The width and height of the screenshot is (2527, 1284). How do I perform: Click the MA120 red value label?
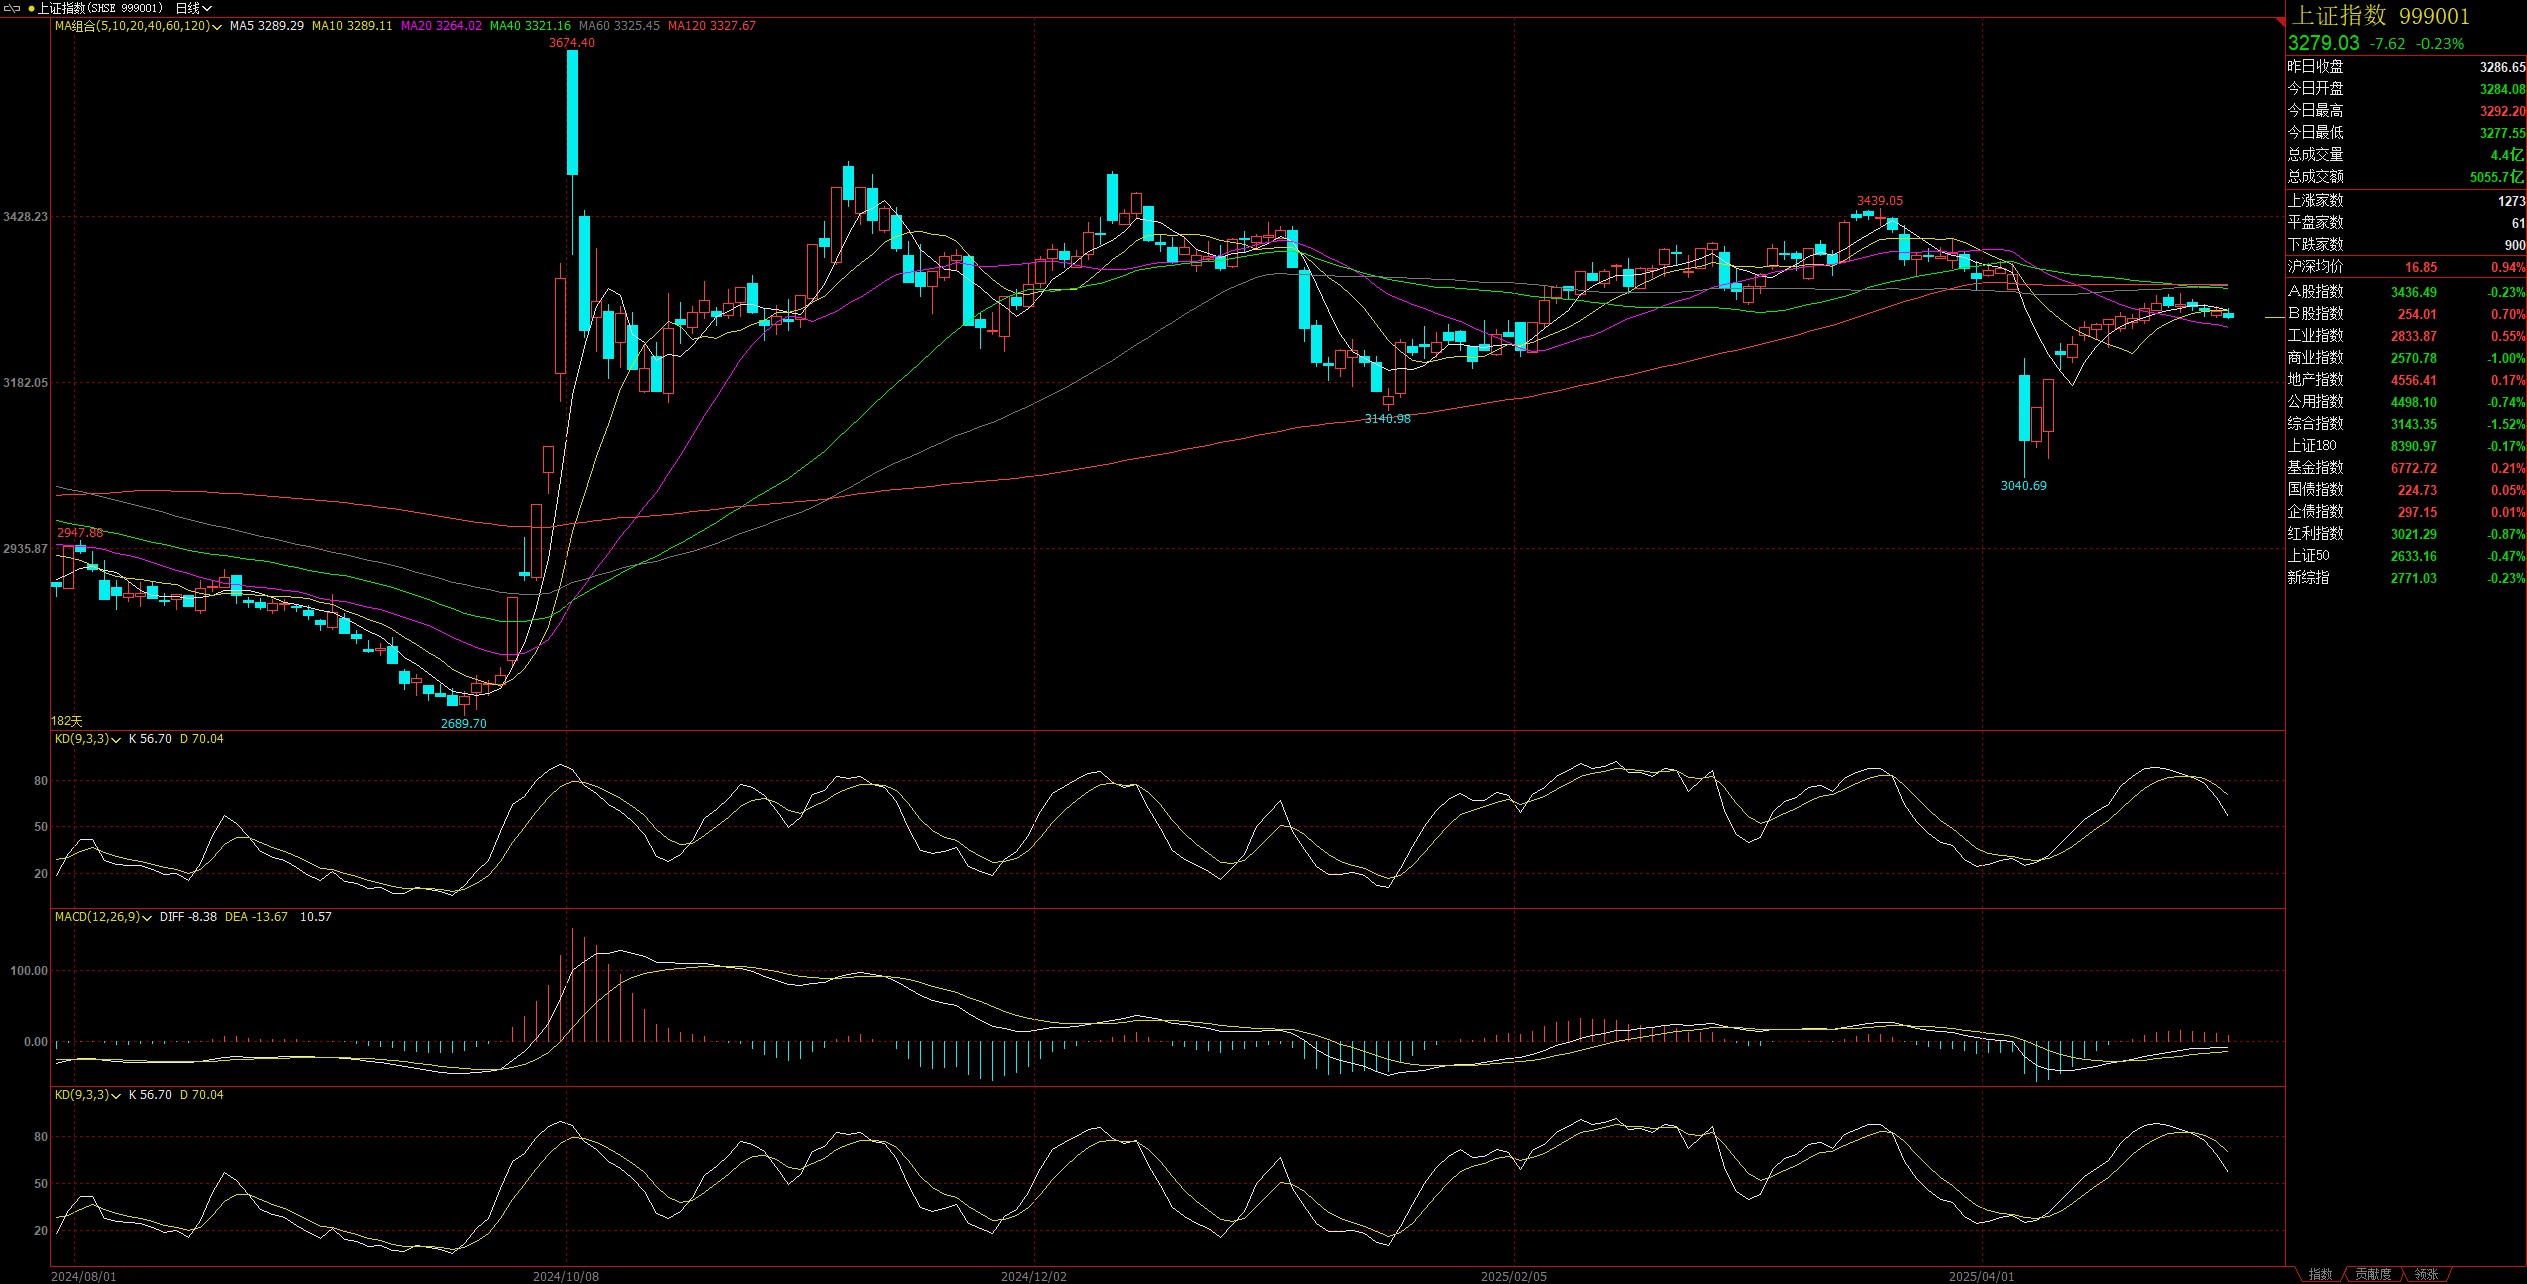click(711, 26)
